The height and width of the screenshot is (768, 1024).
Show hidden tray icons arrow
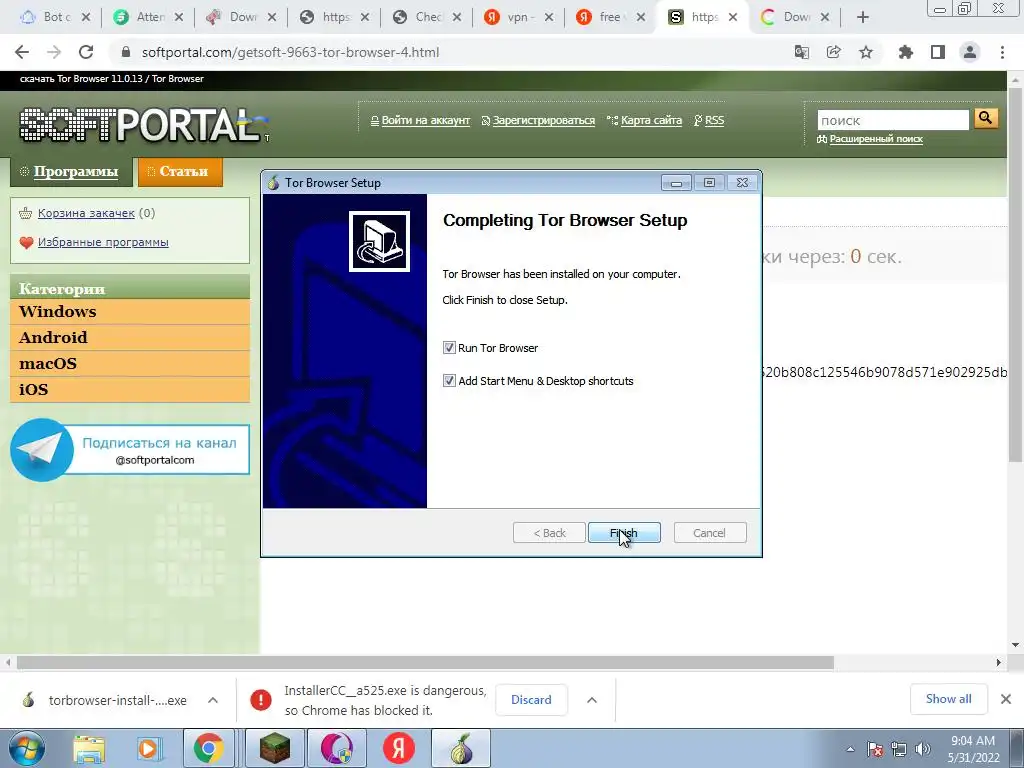click(x=850, y=749)
